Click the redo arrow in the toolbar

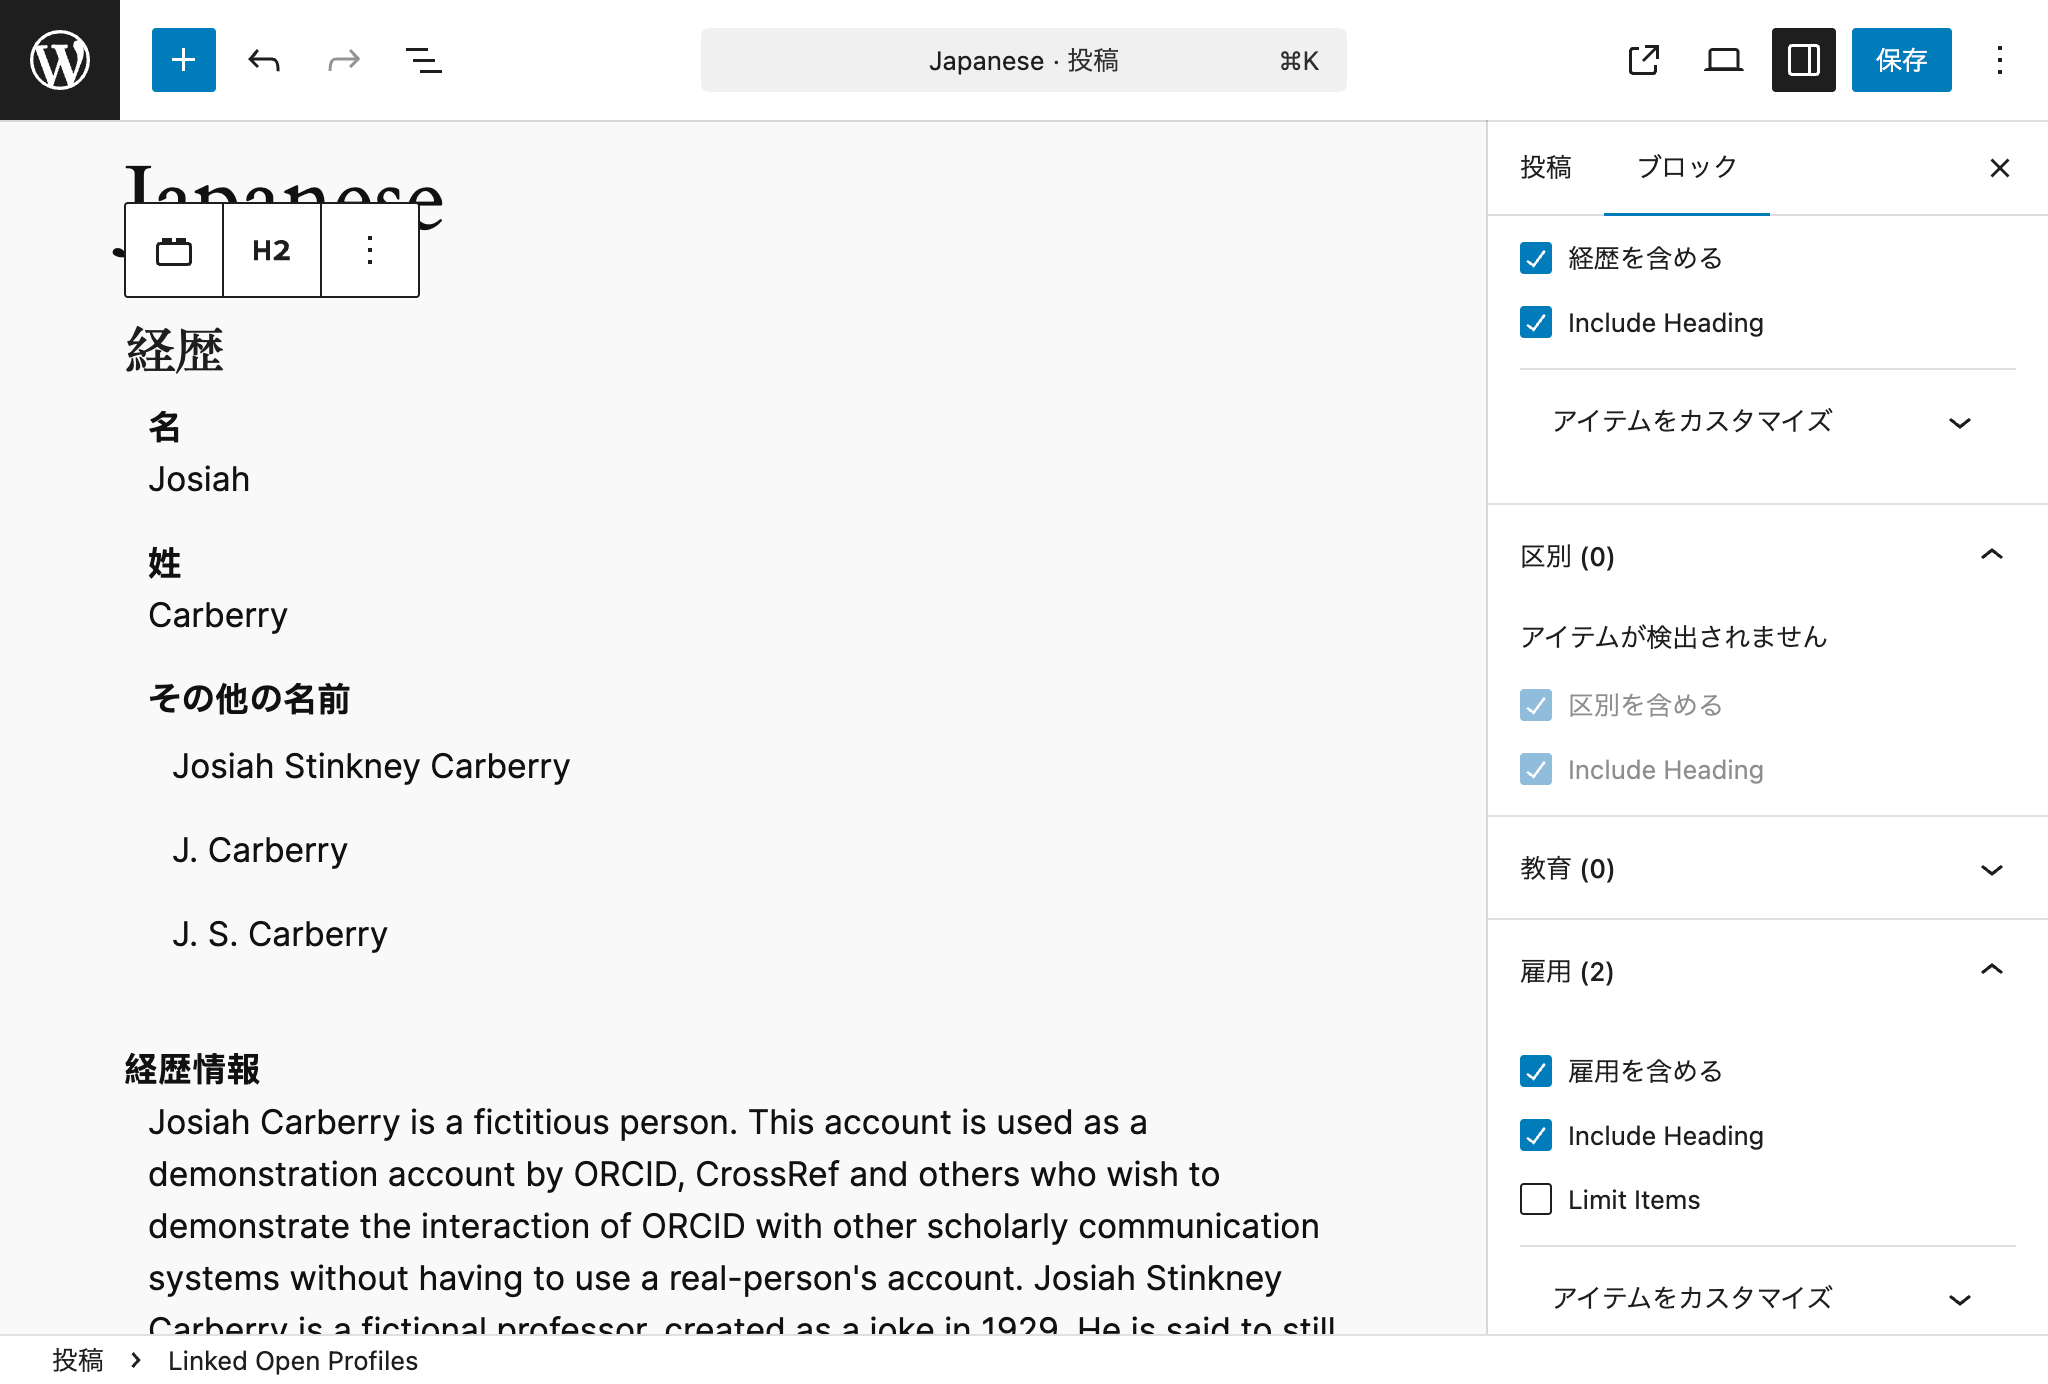point(343,60)
